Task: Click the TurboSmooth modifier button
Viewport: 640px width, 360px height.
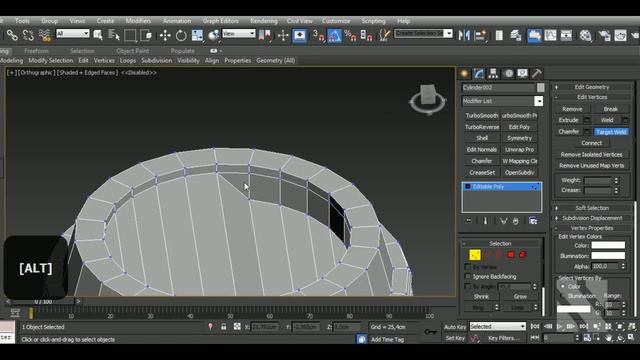Action: click(482, 116)
